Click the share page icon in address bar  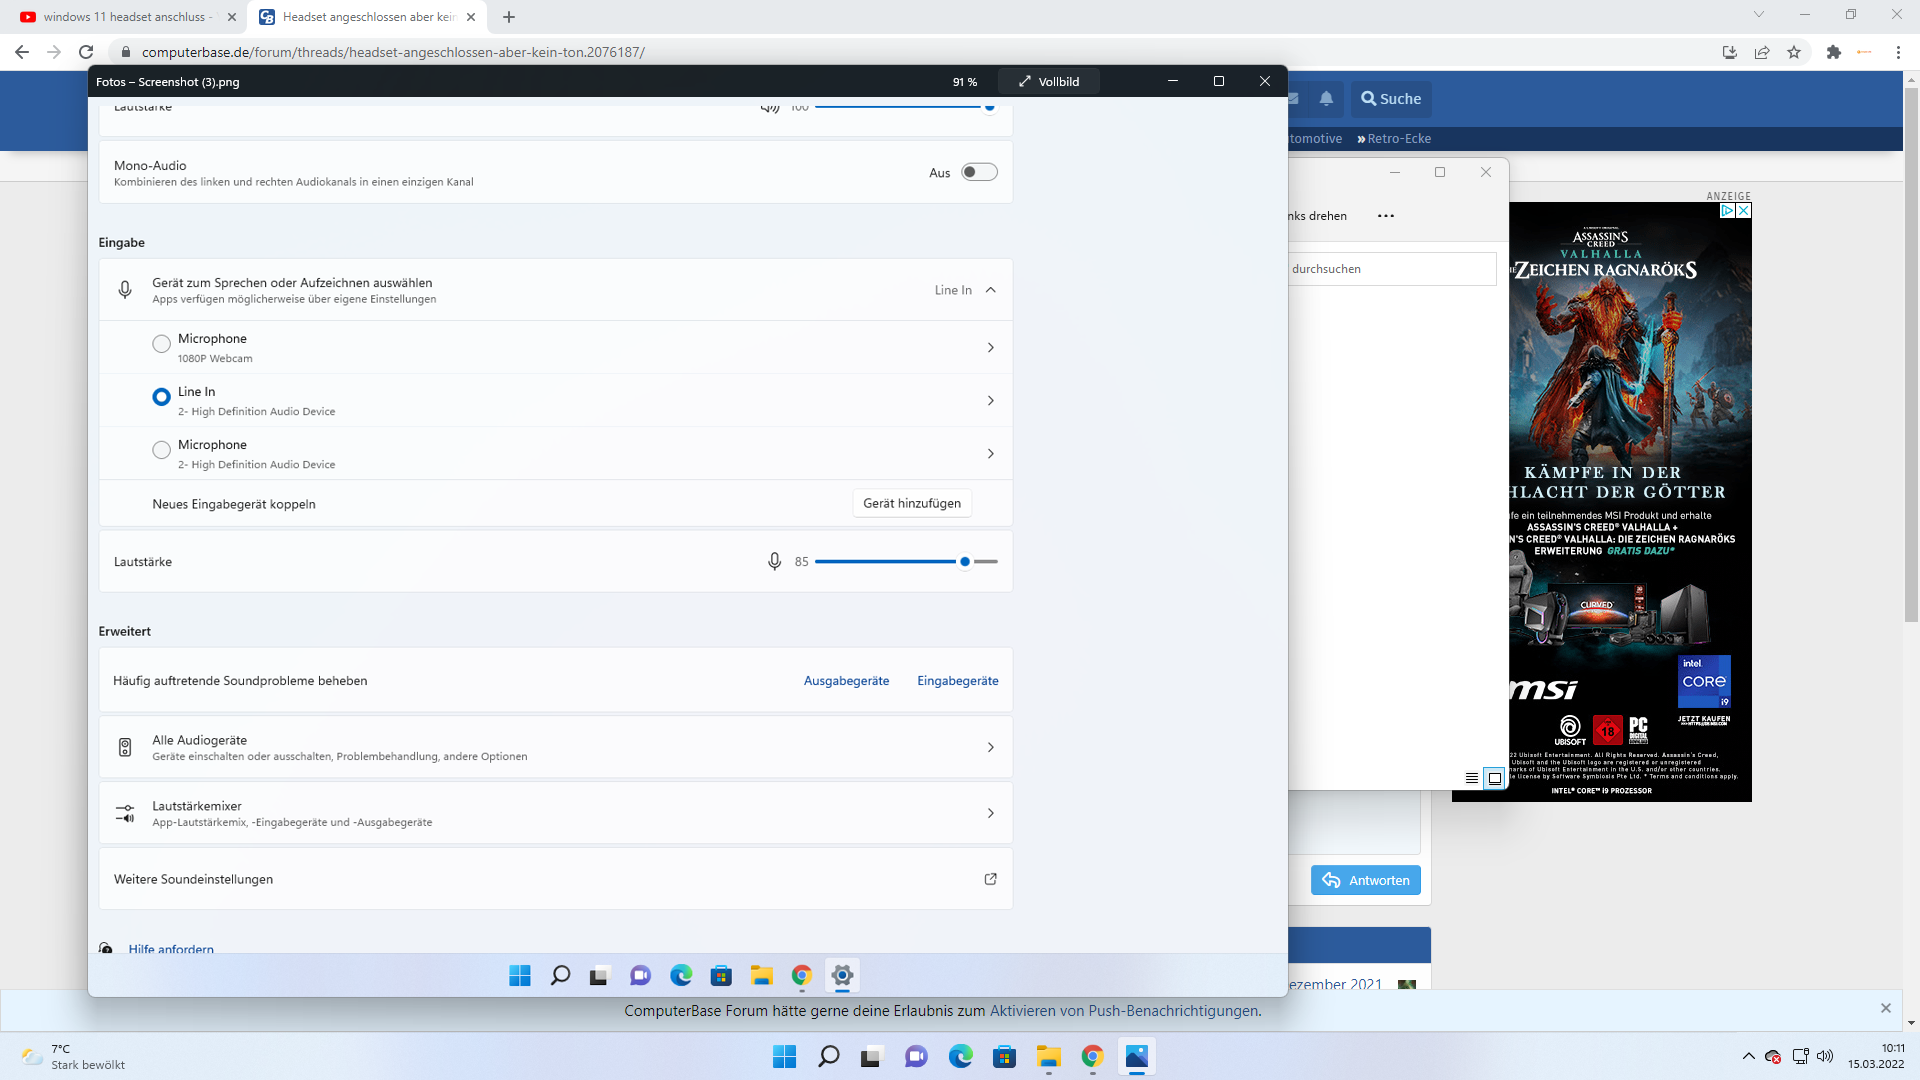point(1762,52)
